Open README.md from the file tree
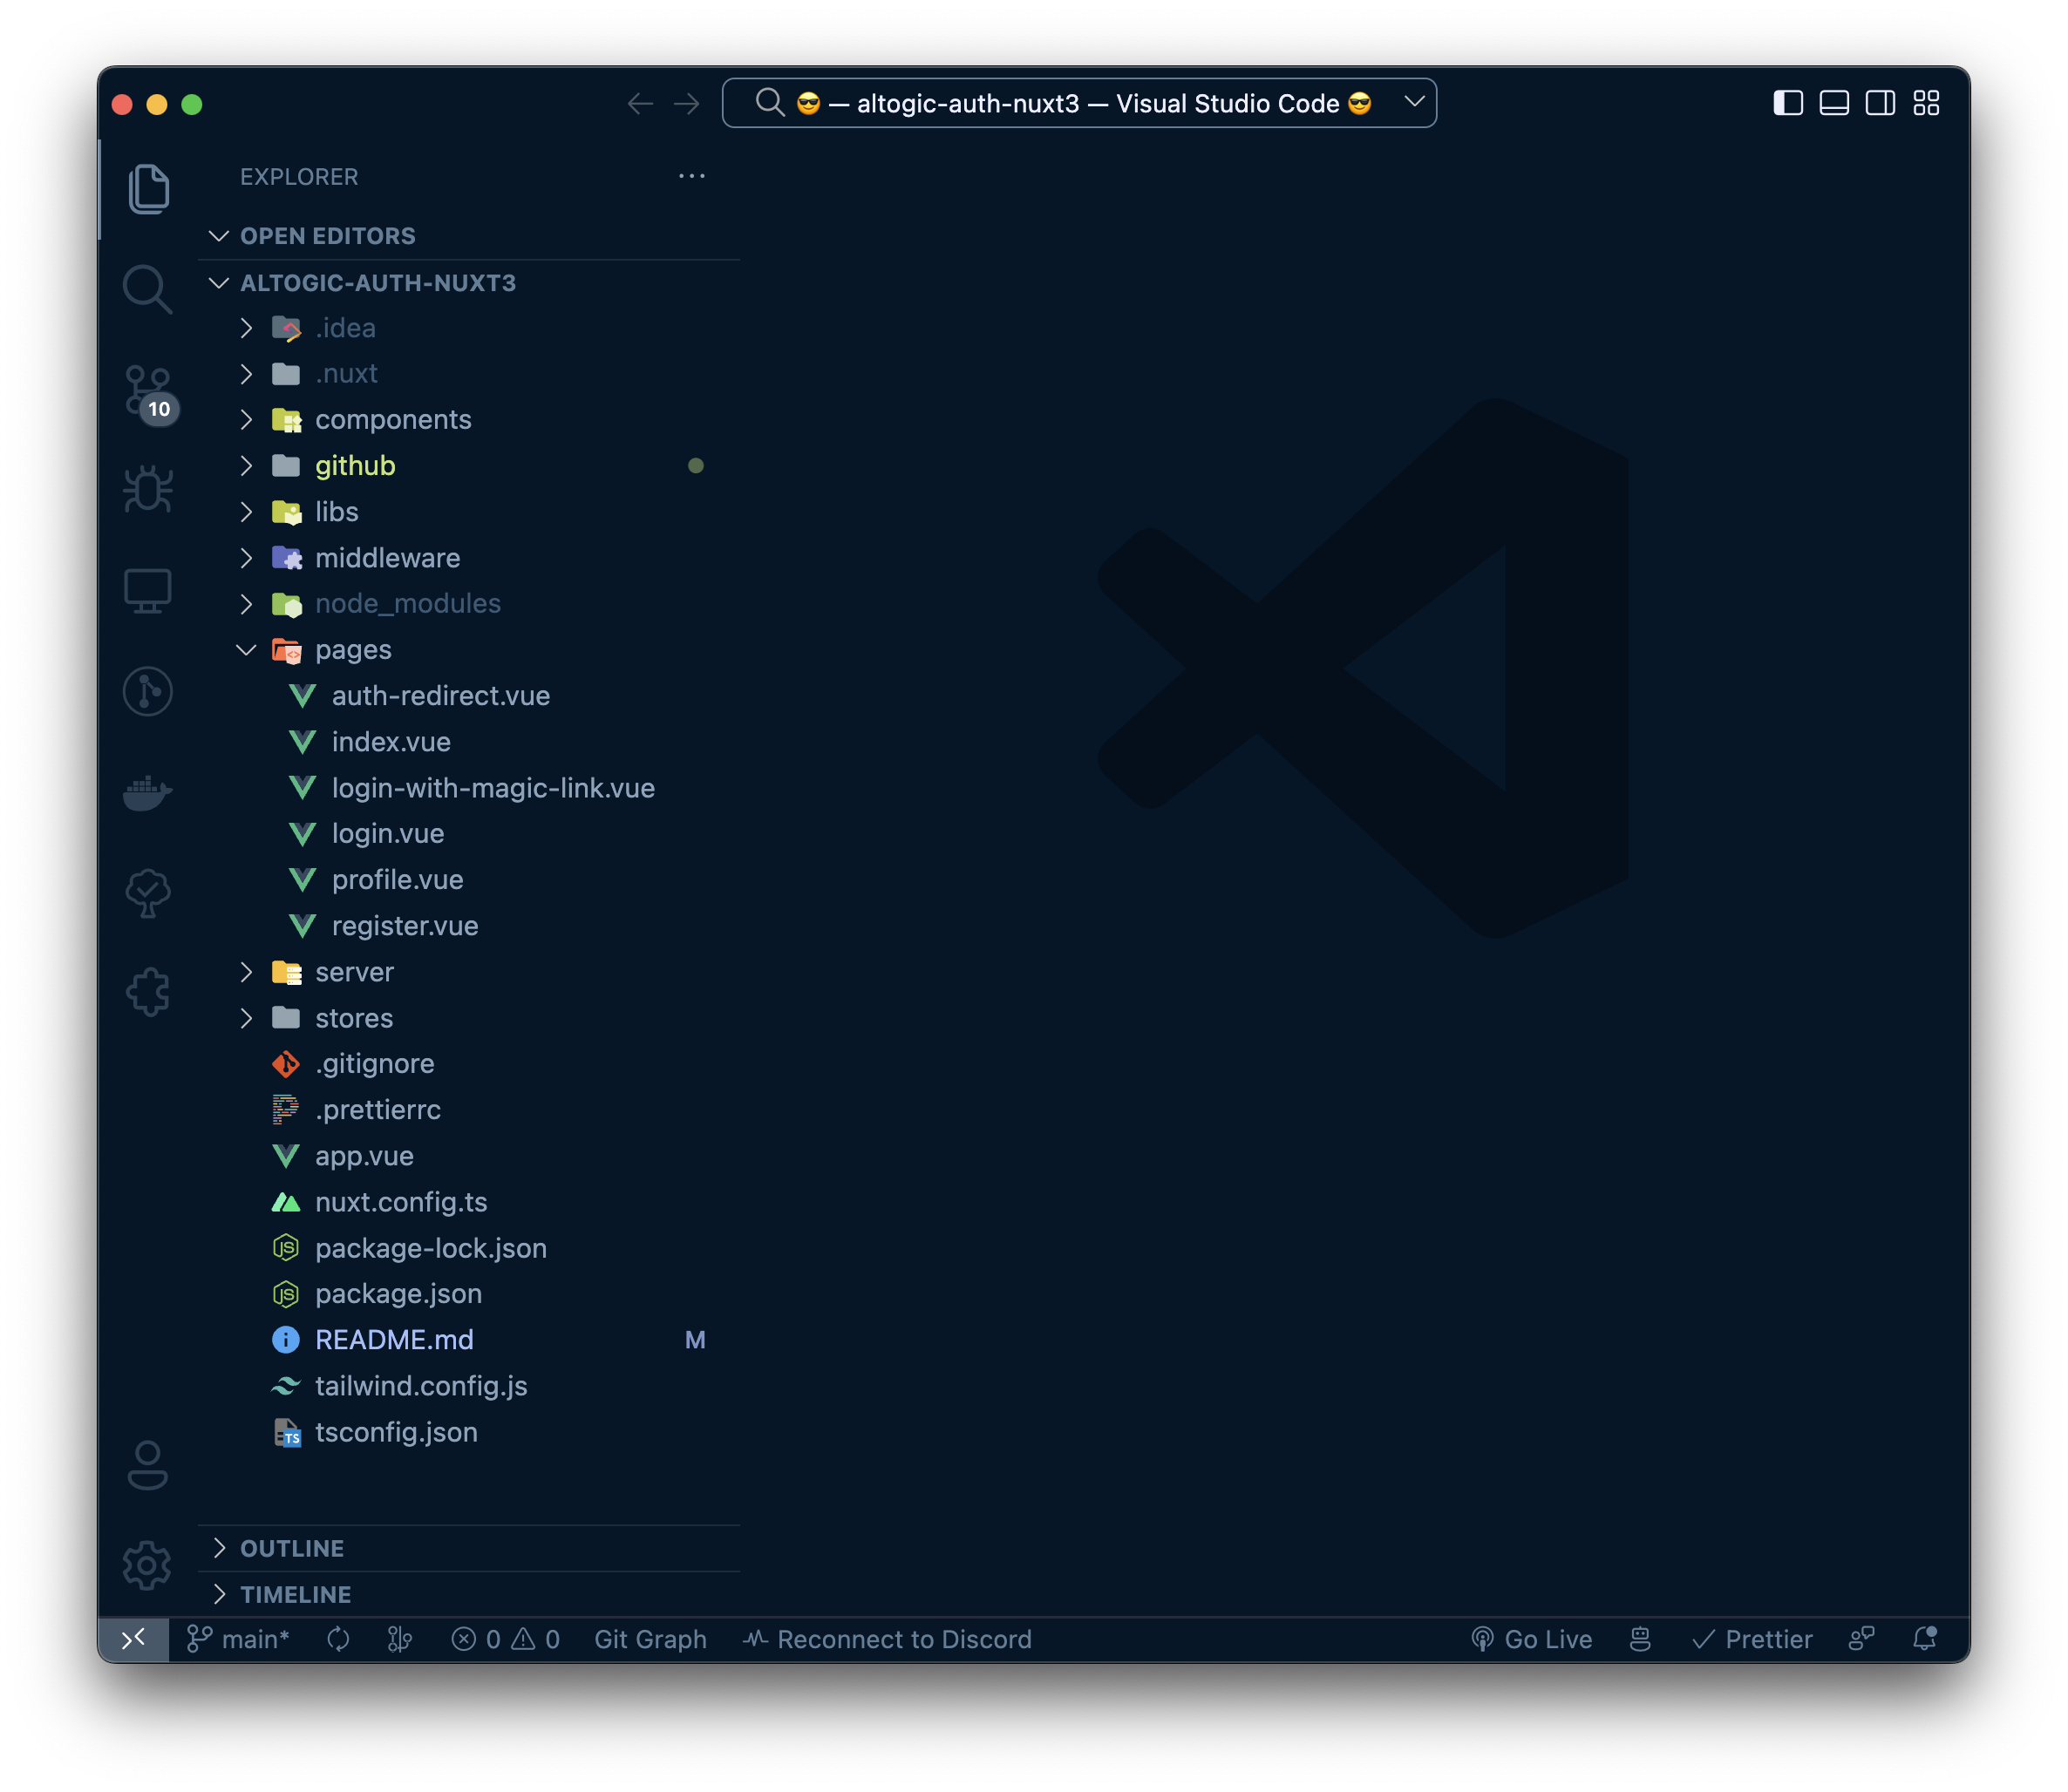The image size is (2068, 1792). 394,1340
